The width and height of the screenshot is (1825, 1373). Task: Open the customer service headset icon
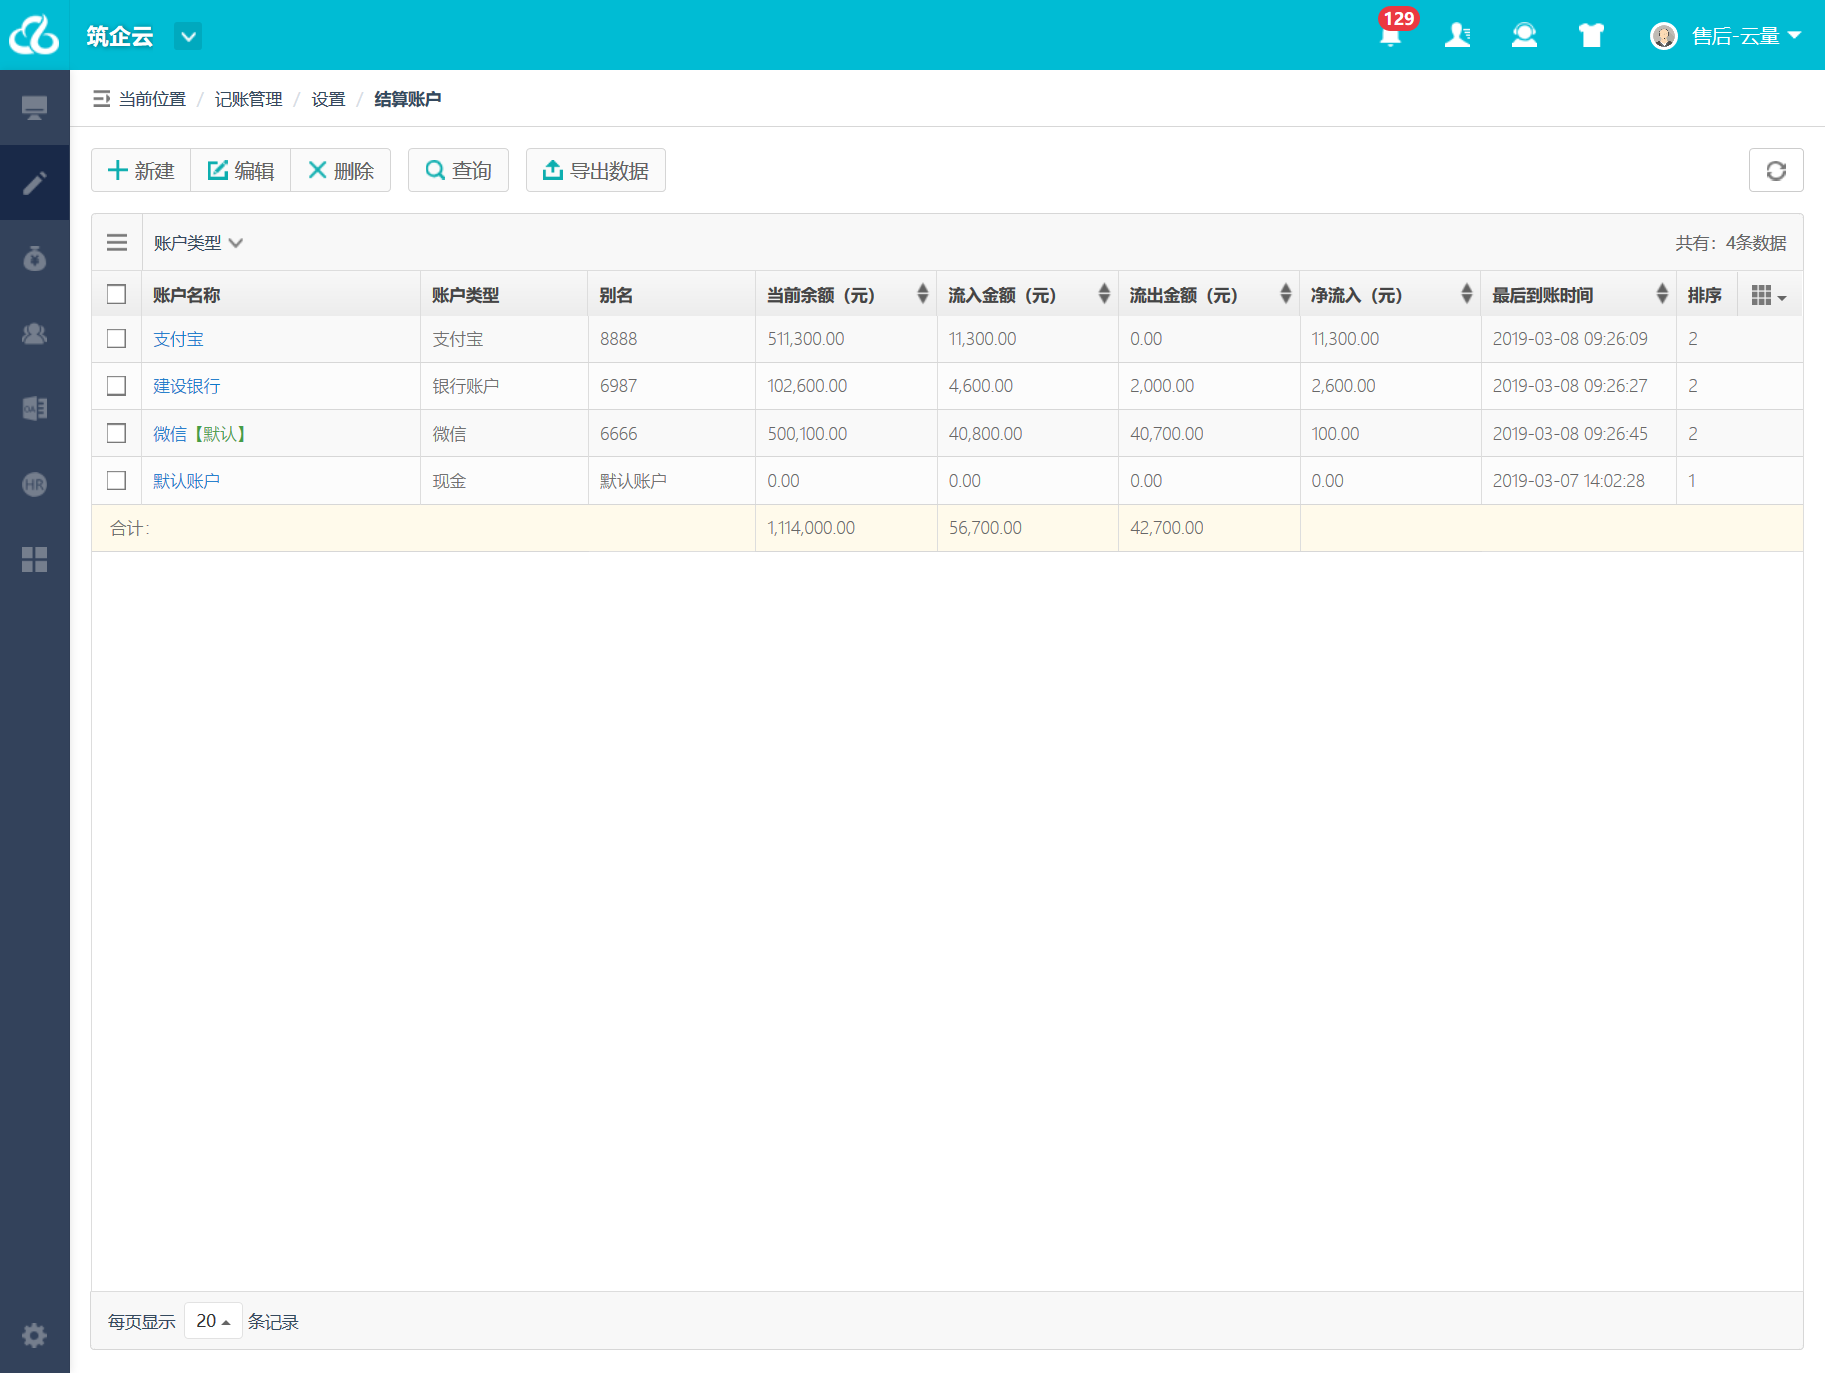(x=1524, y=36)
